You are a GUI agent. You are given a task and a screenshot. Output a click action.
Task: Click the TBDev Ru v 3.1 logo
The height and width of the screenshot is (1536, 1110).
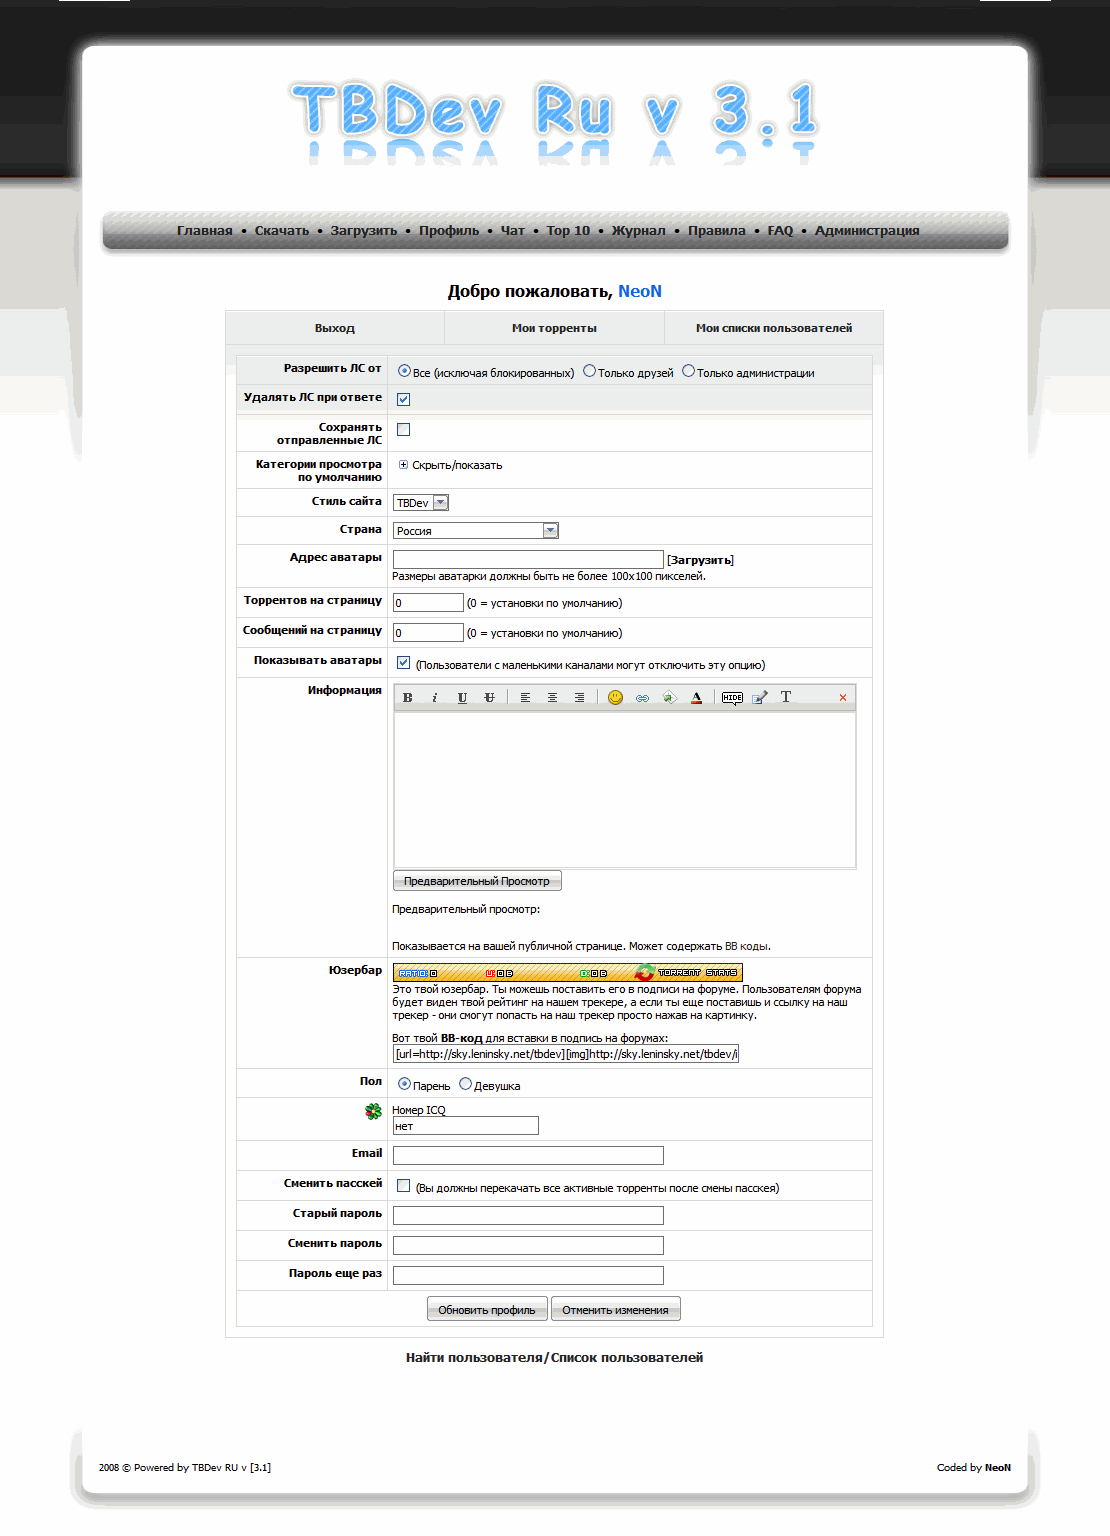tap(555, 120)
